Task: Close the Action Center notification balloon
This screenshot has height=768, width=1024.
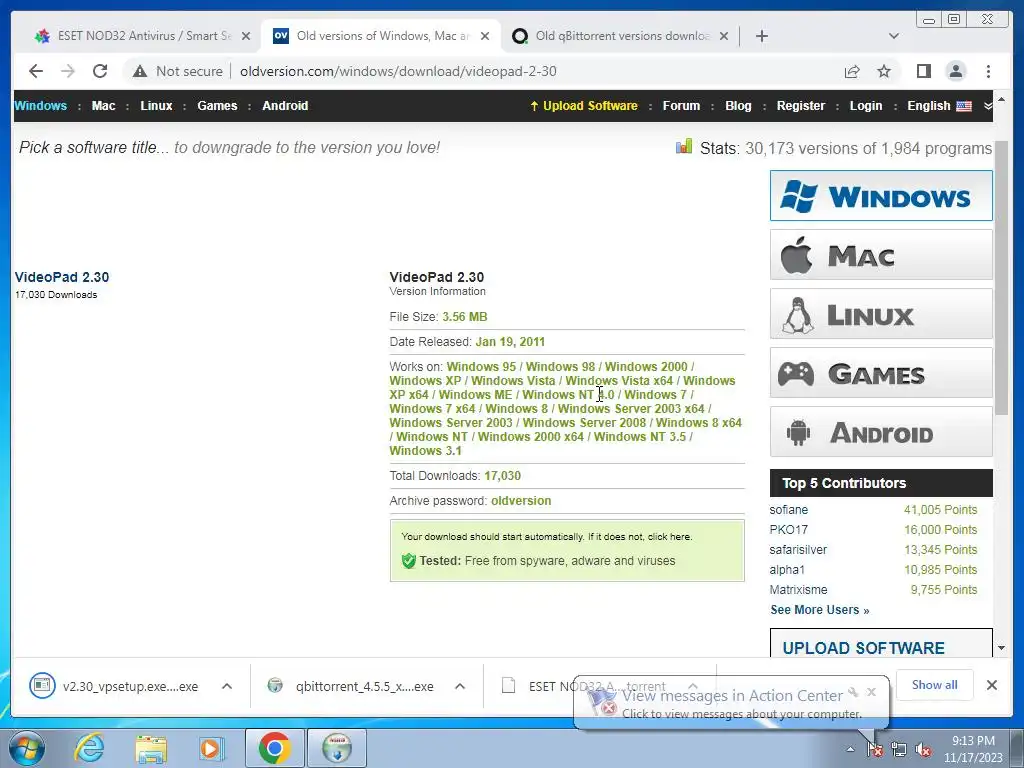Action: (x=871, y=692)
